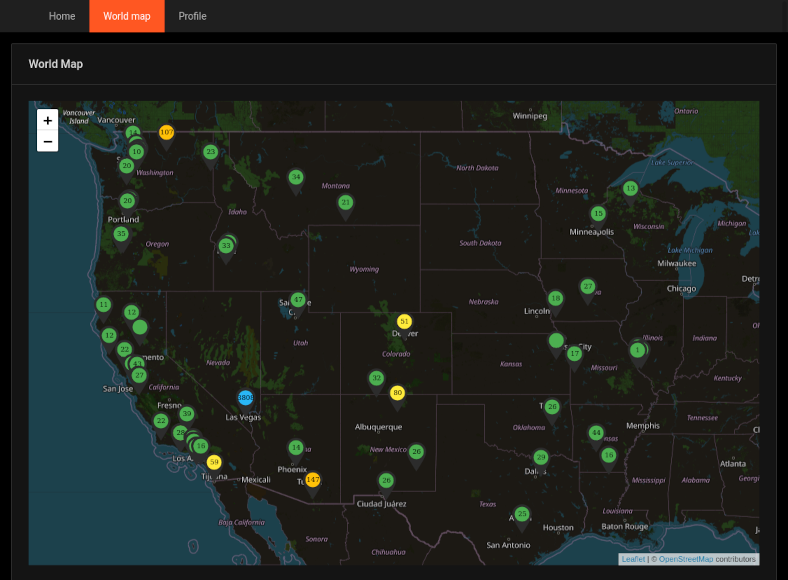Click the green 33 marker in Idaho
The height and width of the screenshot is (580, 788).
point(226,246)
